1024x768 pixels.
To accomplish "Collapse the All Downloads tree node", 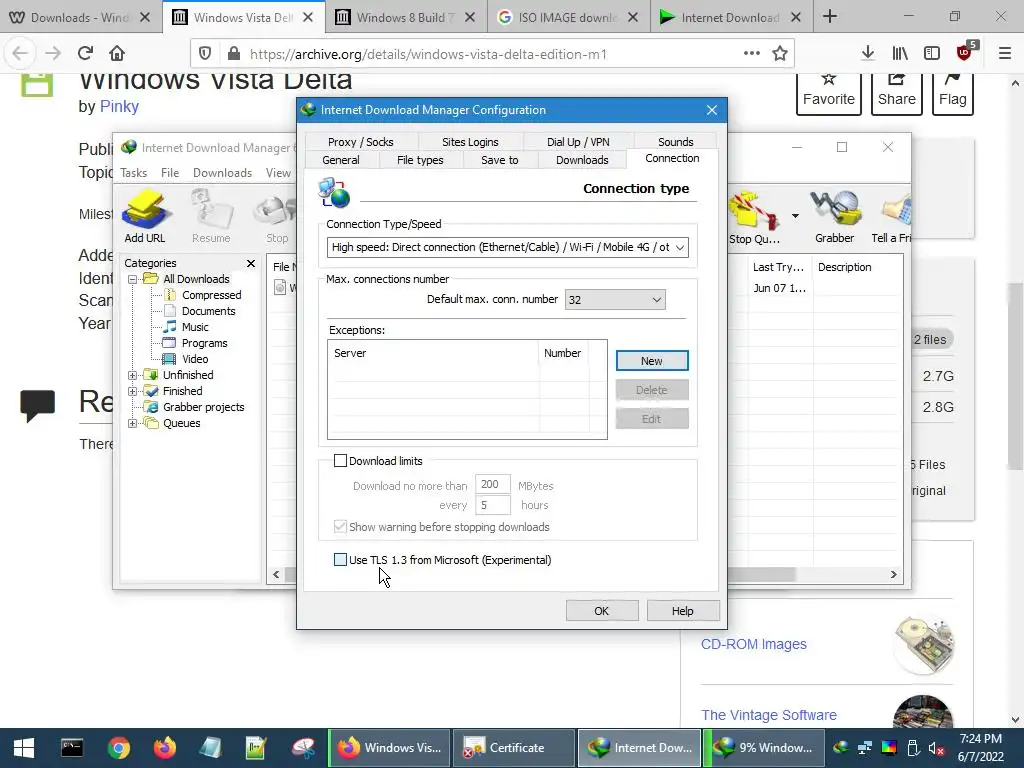I will coord(133,280).
